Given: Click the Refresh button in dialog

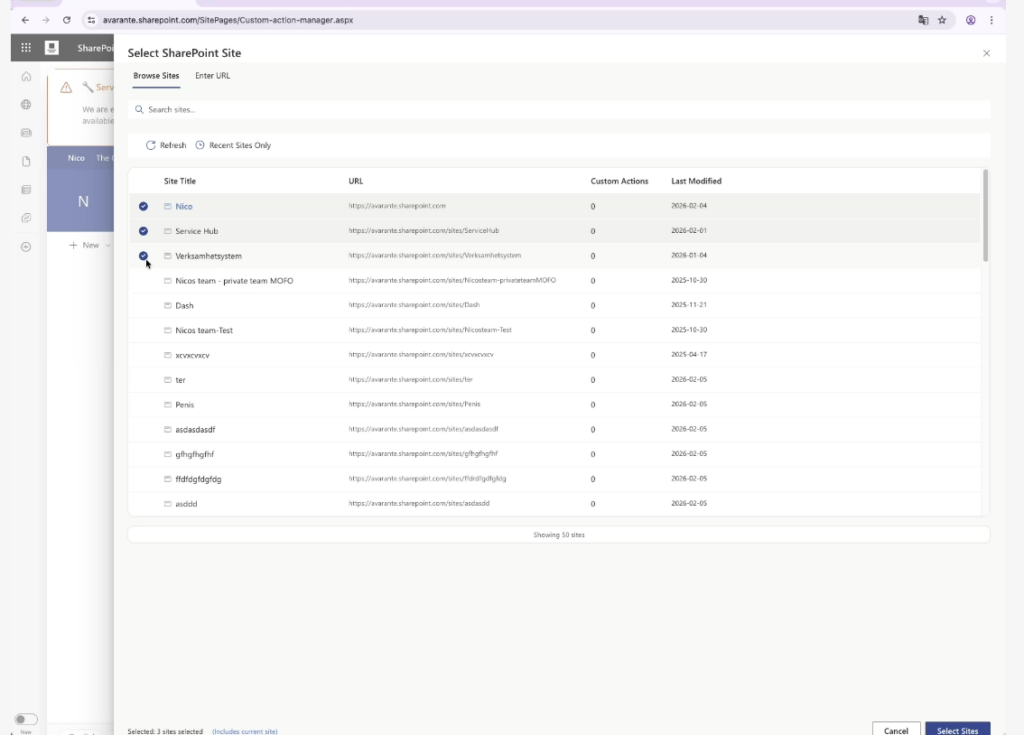Looking at the screenshot, I should point(166,146).
